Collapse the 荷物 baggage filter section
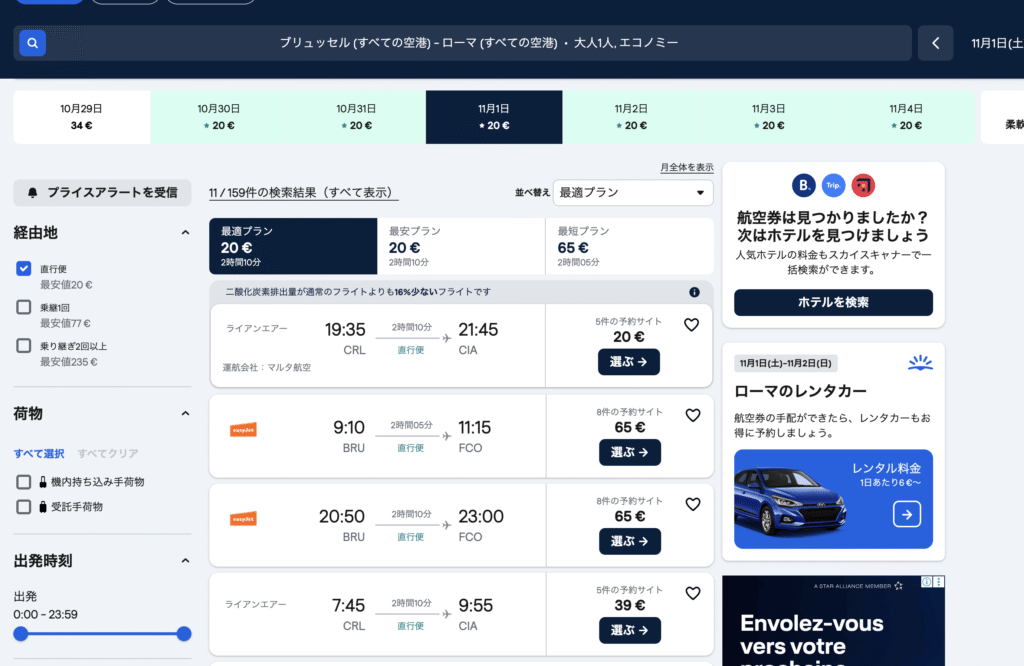The width and height of the screenshot is (1024, 666). click(185, 414)
